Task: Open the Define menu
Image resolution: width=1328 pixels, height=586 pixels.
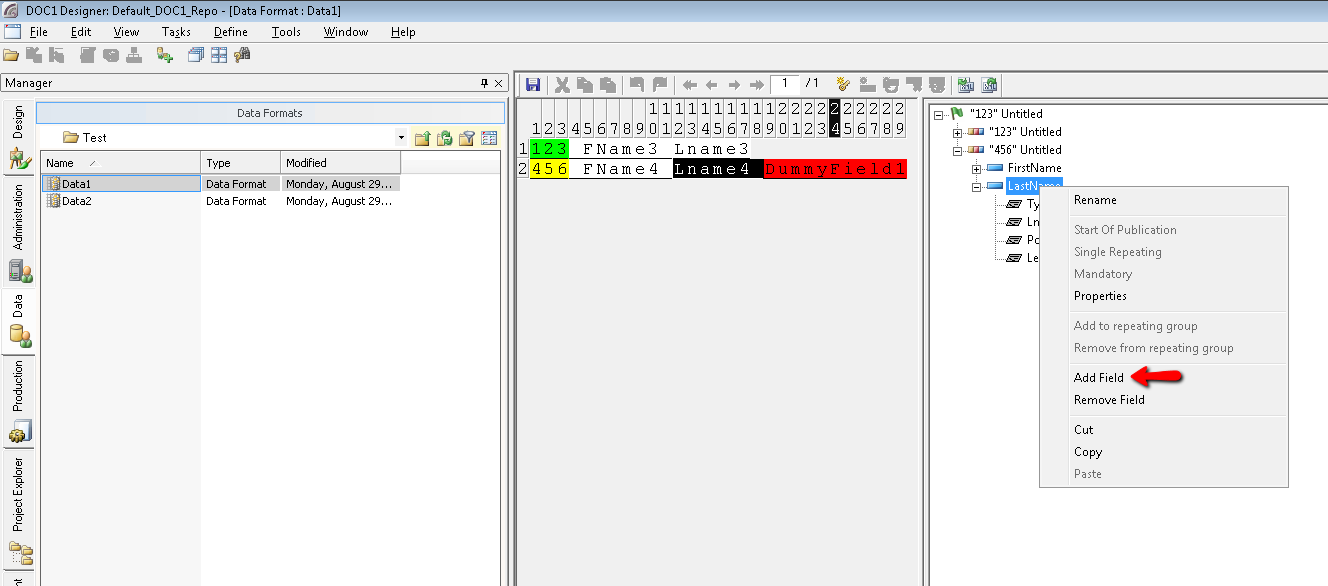Action: [230, 31]
